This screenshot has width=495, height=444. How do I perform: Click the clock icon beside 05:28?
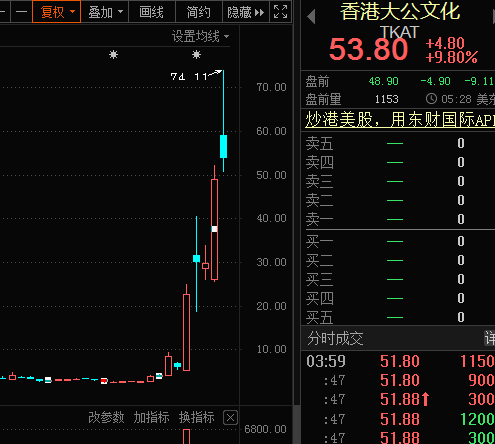(431, 99)
